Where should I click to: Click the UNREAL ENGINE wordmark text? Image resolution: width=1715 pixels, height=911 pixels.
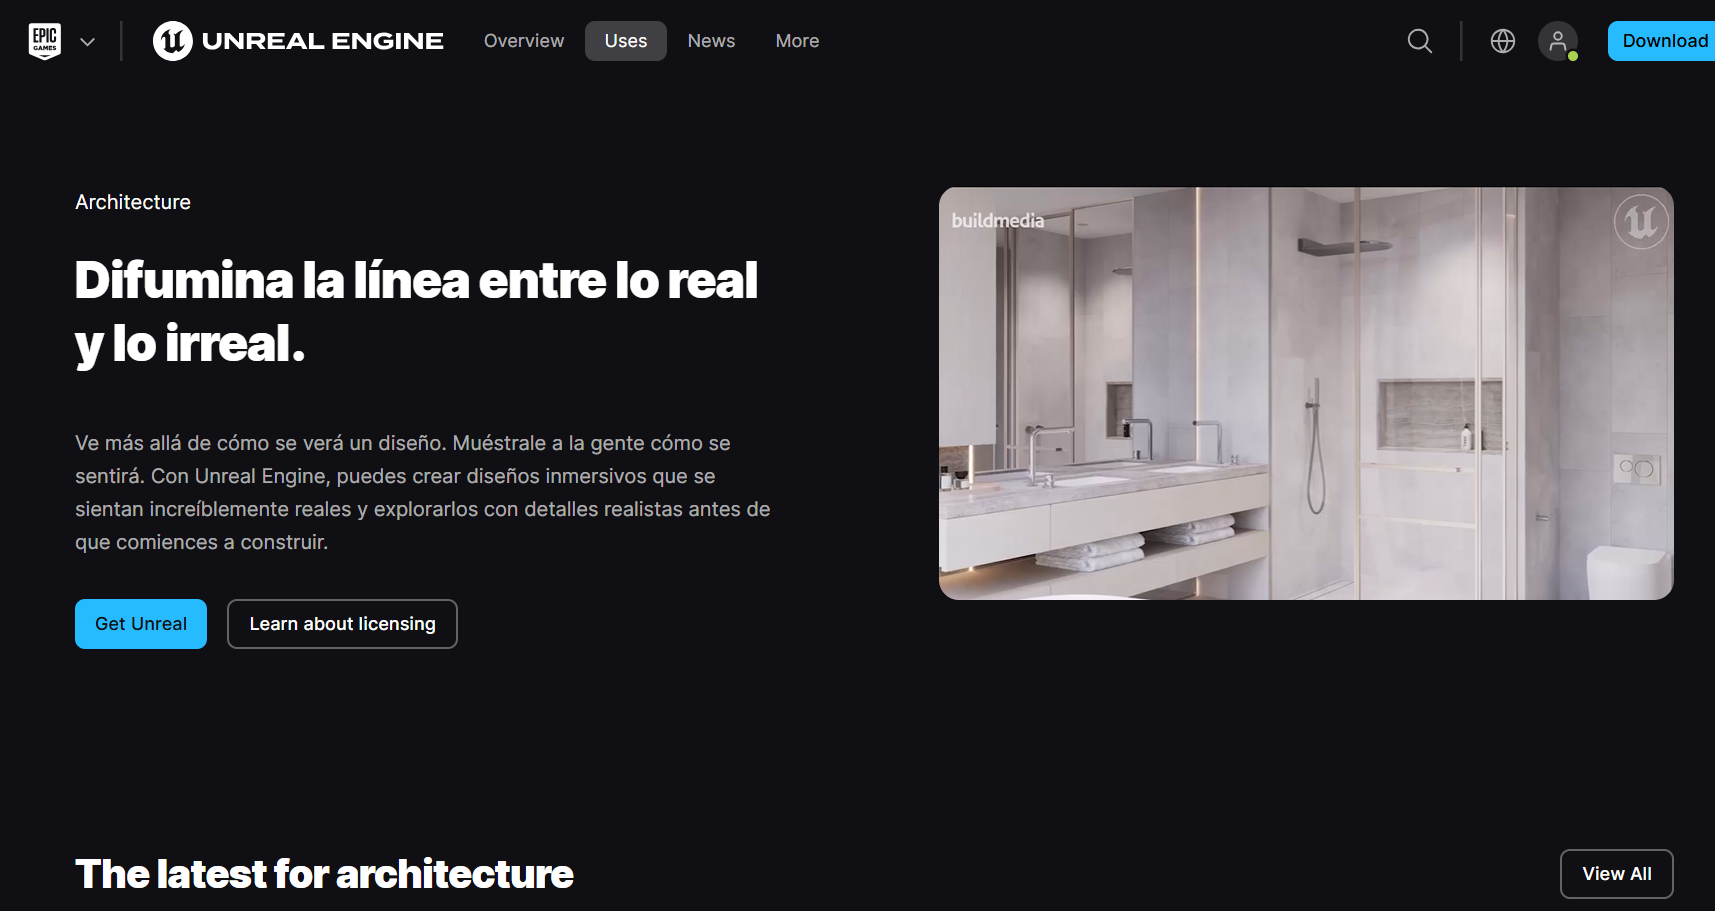(323, 41)
